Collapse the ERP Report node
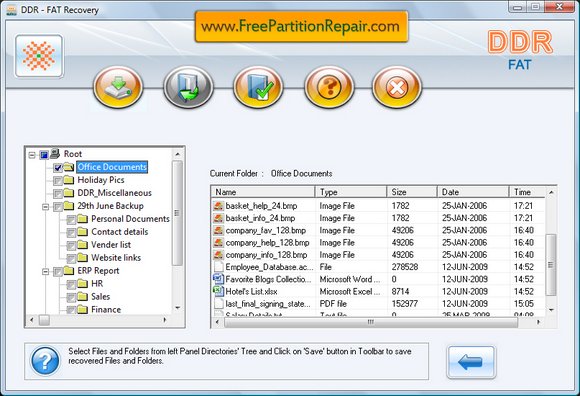The height and width of the screenshot is (396, 580). coord(45,272)
